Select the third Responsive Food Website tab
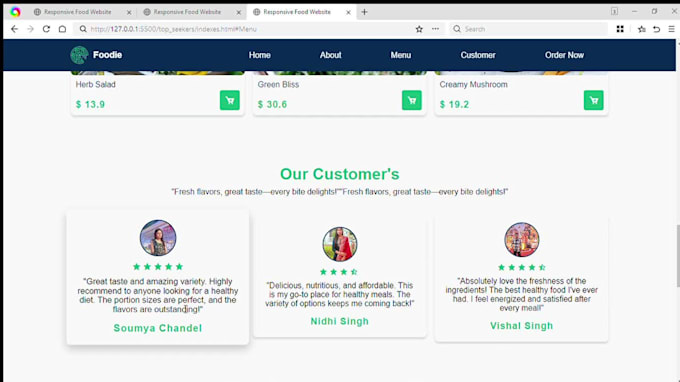Image resolution: width=680 pixels, height=382 pixels. 297,12
